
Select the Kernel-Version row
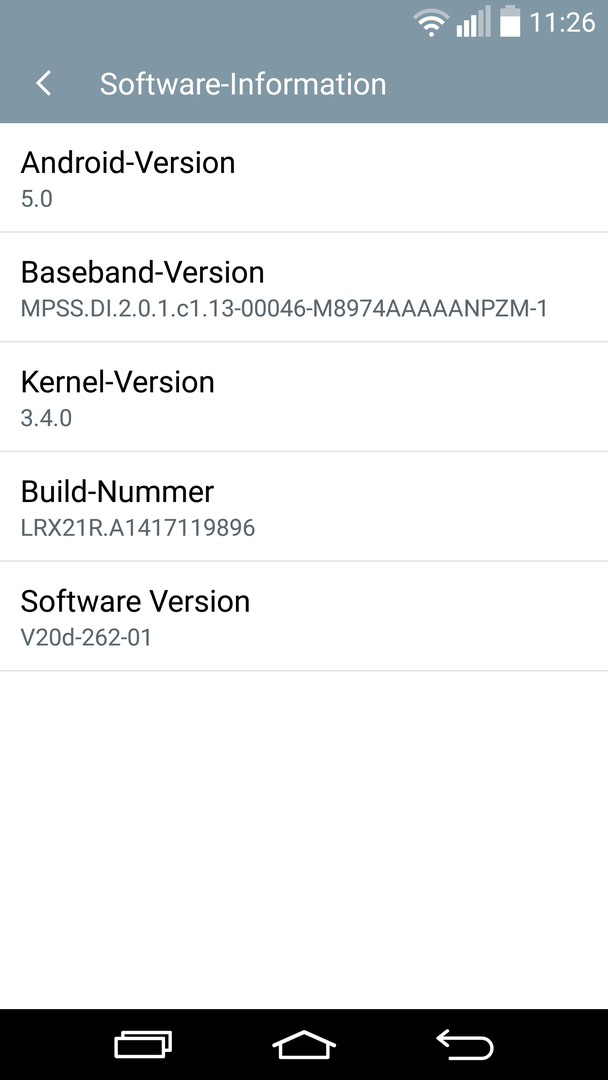(304, 397)
